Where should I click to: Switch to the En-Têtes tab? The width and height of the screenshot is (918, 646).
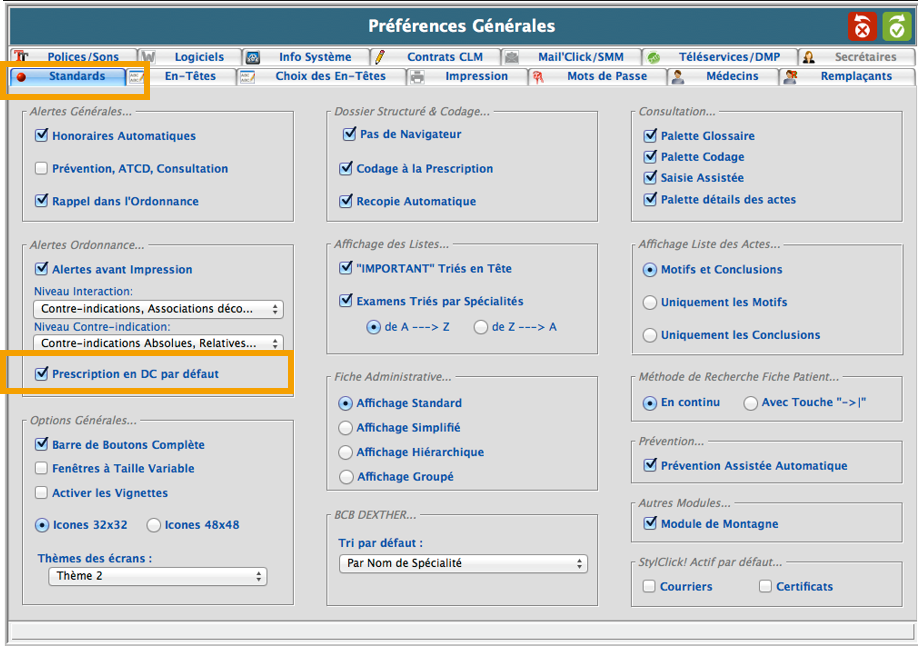[x=190, y=76]
